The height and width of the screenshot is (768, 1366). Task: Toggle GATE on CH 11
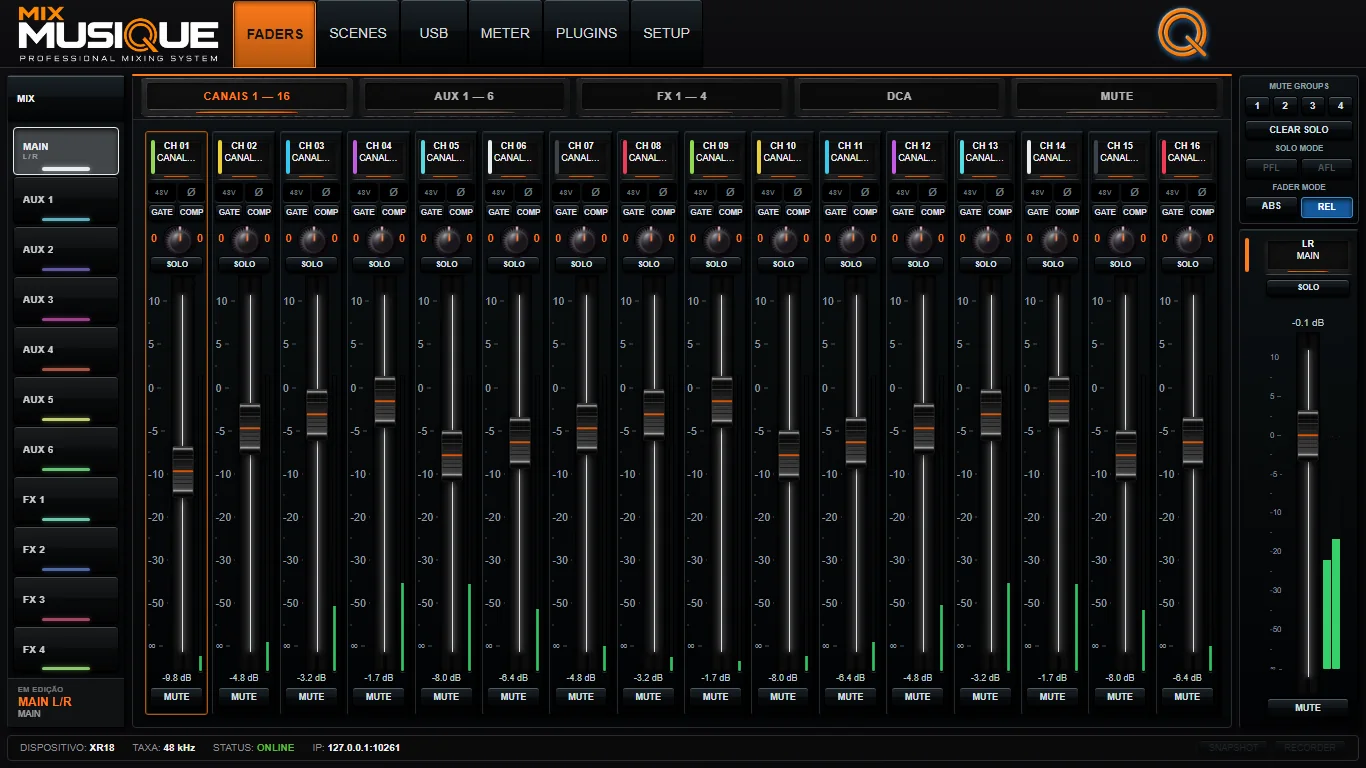[836, 212]
